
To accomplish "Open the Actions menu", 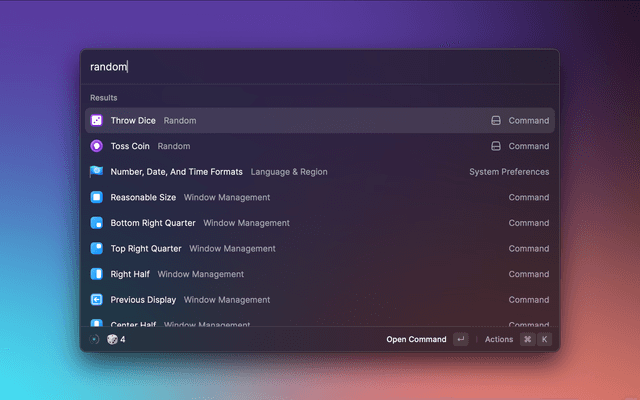I will pyautogui.click(x=499, y=339).
